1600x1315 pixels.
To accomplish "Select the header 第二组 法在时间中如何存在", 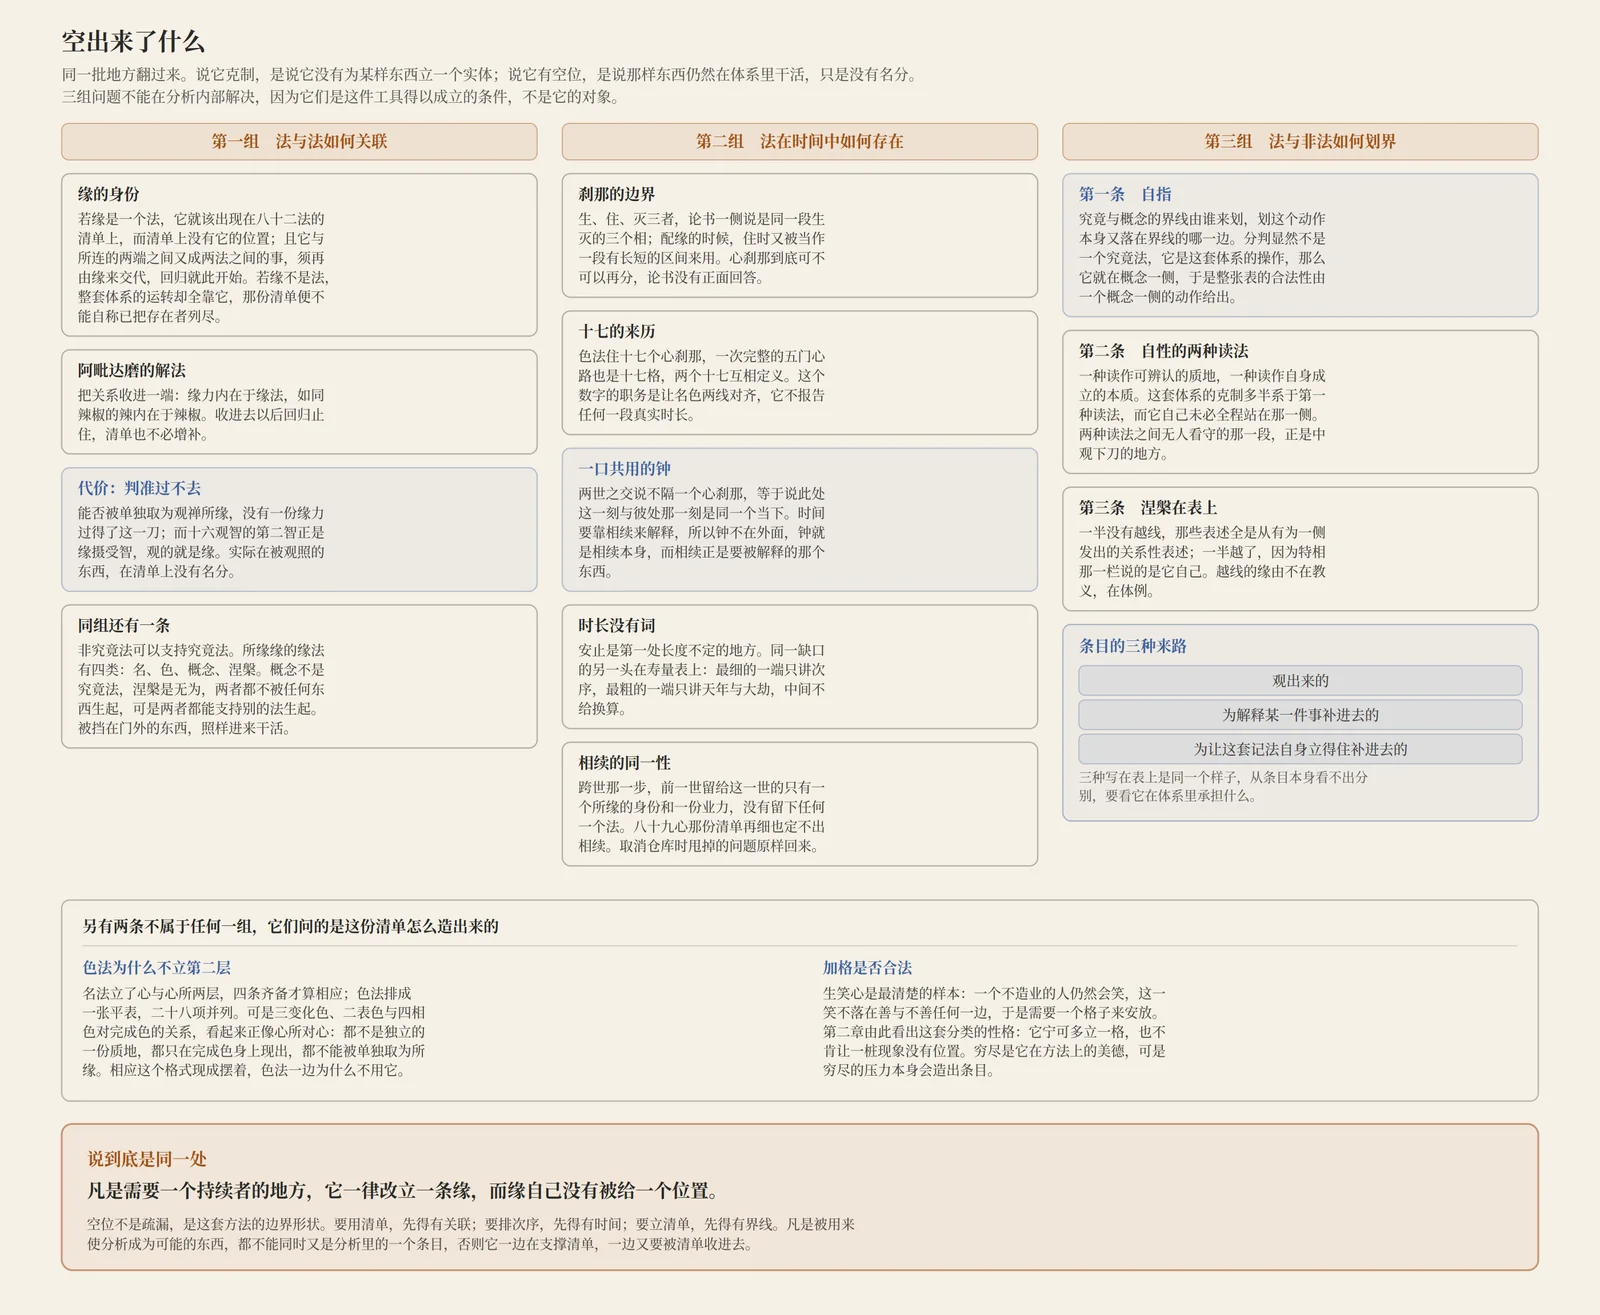I will (x=799, y=142).
